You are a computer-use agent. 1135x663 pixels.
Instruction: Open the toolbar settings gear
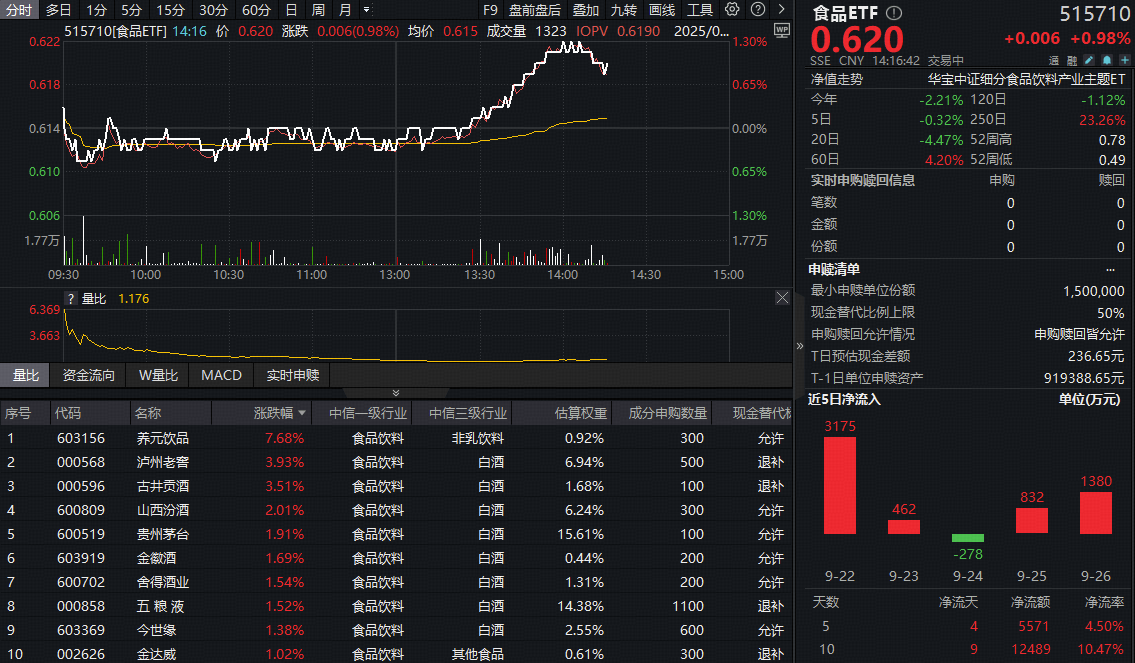pyautogui.click(x=732, y=9)
